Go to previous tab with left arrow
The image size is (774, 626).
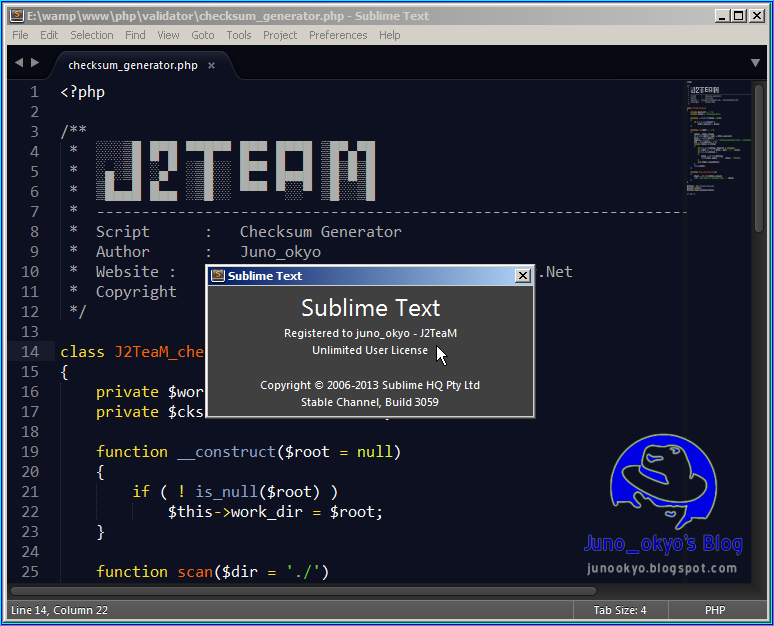[x=19, y=63]
